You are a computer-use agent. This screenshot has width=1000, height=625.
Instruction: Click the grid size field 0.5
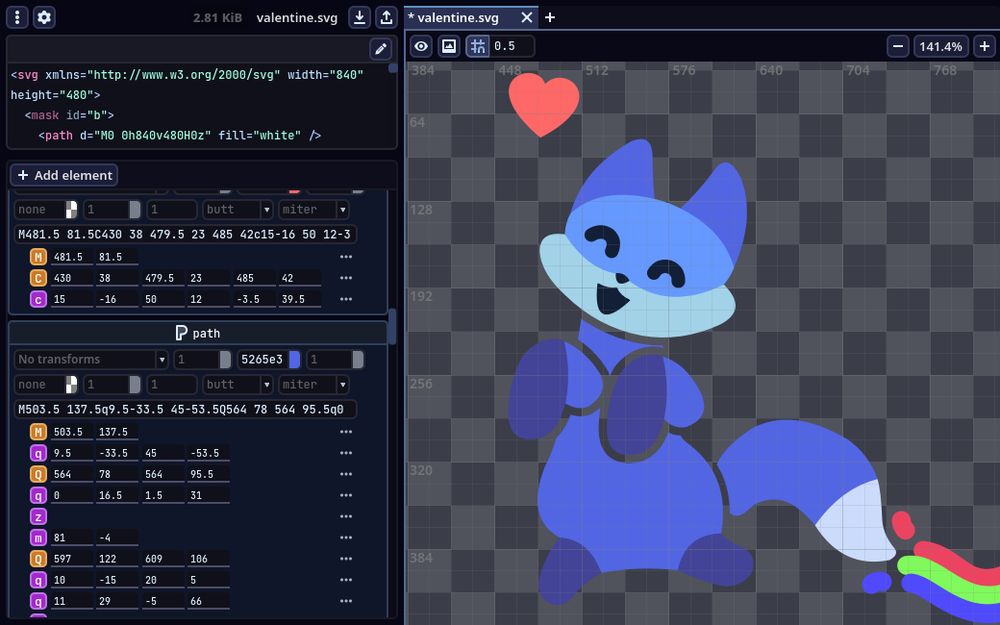[512, 46]
